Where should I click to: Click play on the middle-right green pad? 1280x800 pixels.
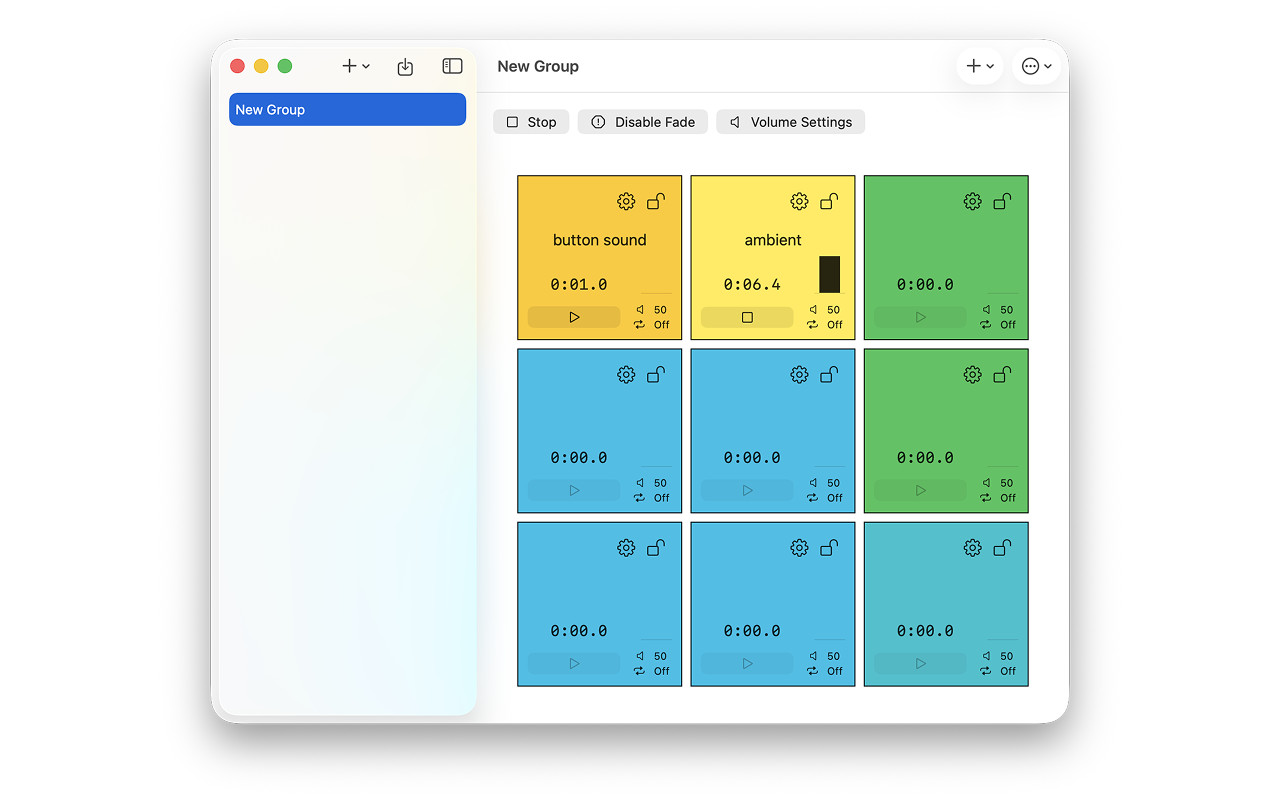click(920, 490)
